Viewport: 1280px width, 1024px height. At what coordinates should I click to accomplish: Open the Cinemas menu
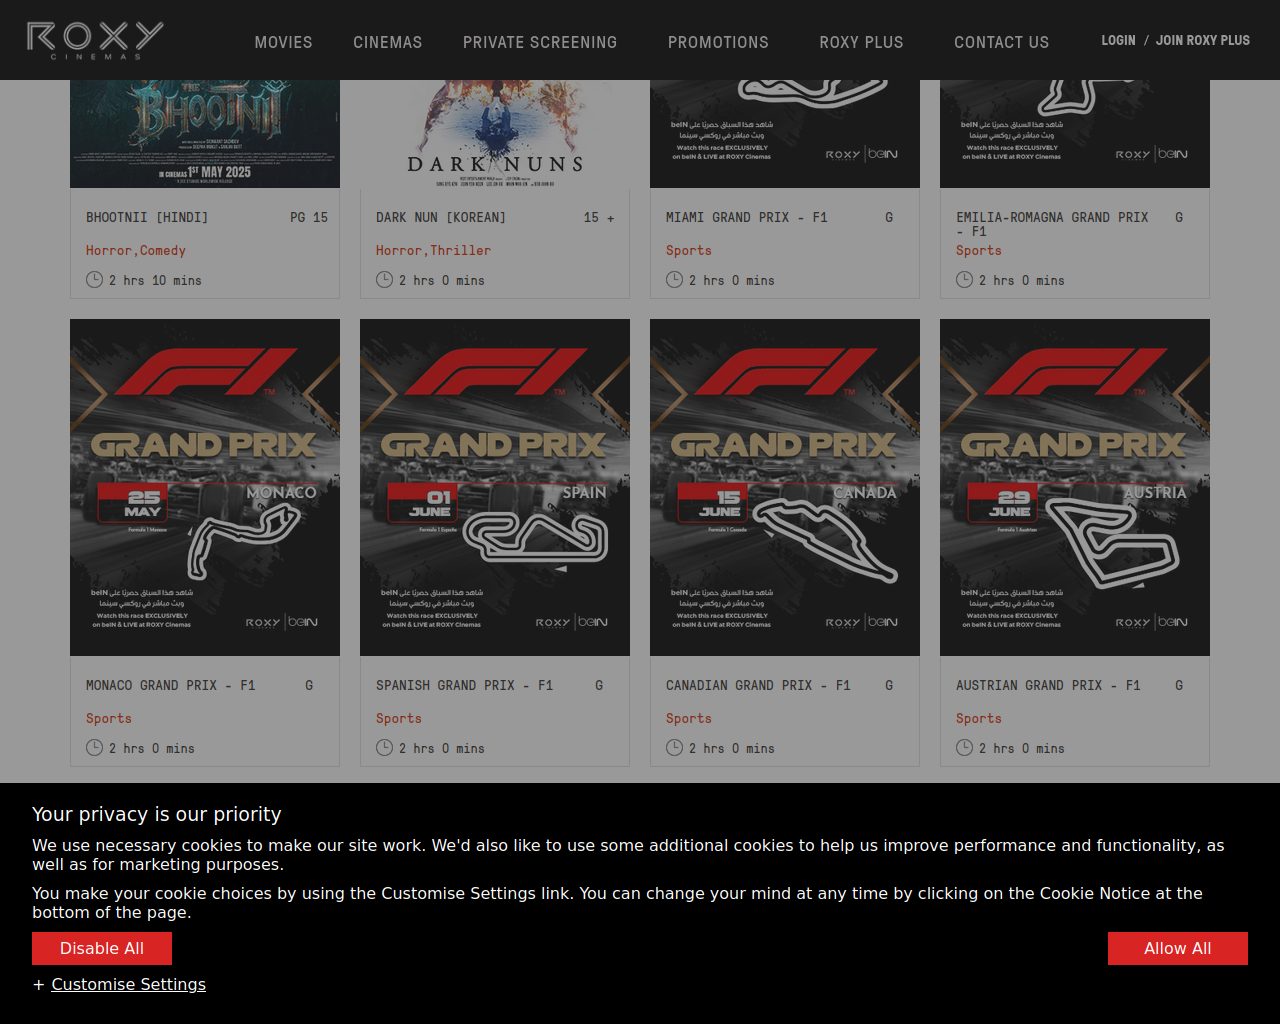[x=387, y=42]
